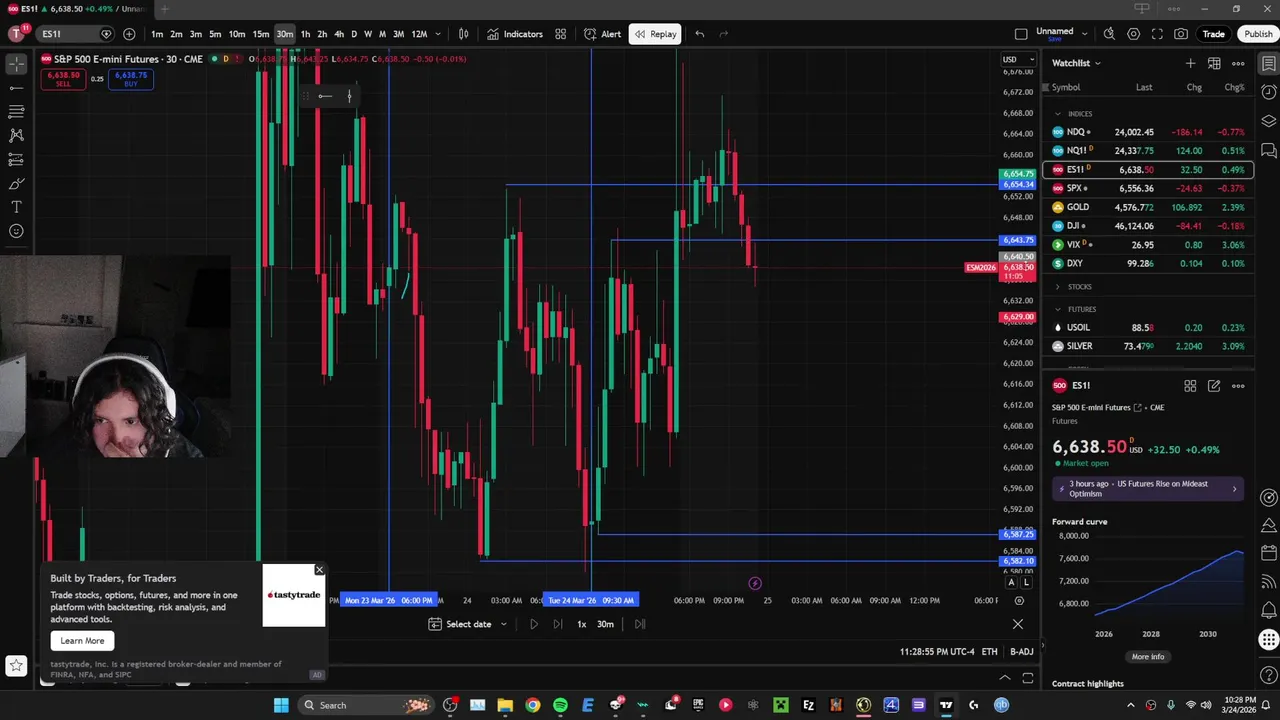Select the D daily timeframe
The width and height of the screenshot is (1280, 720).
[353, 34]
